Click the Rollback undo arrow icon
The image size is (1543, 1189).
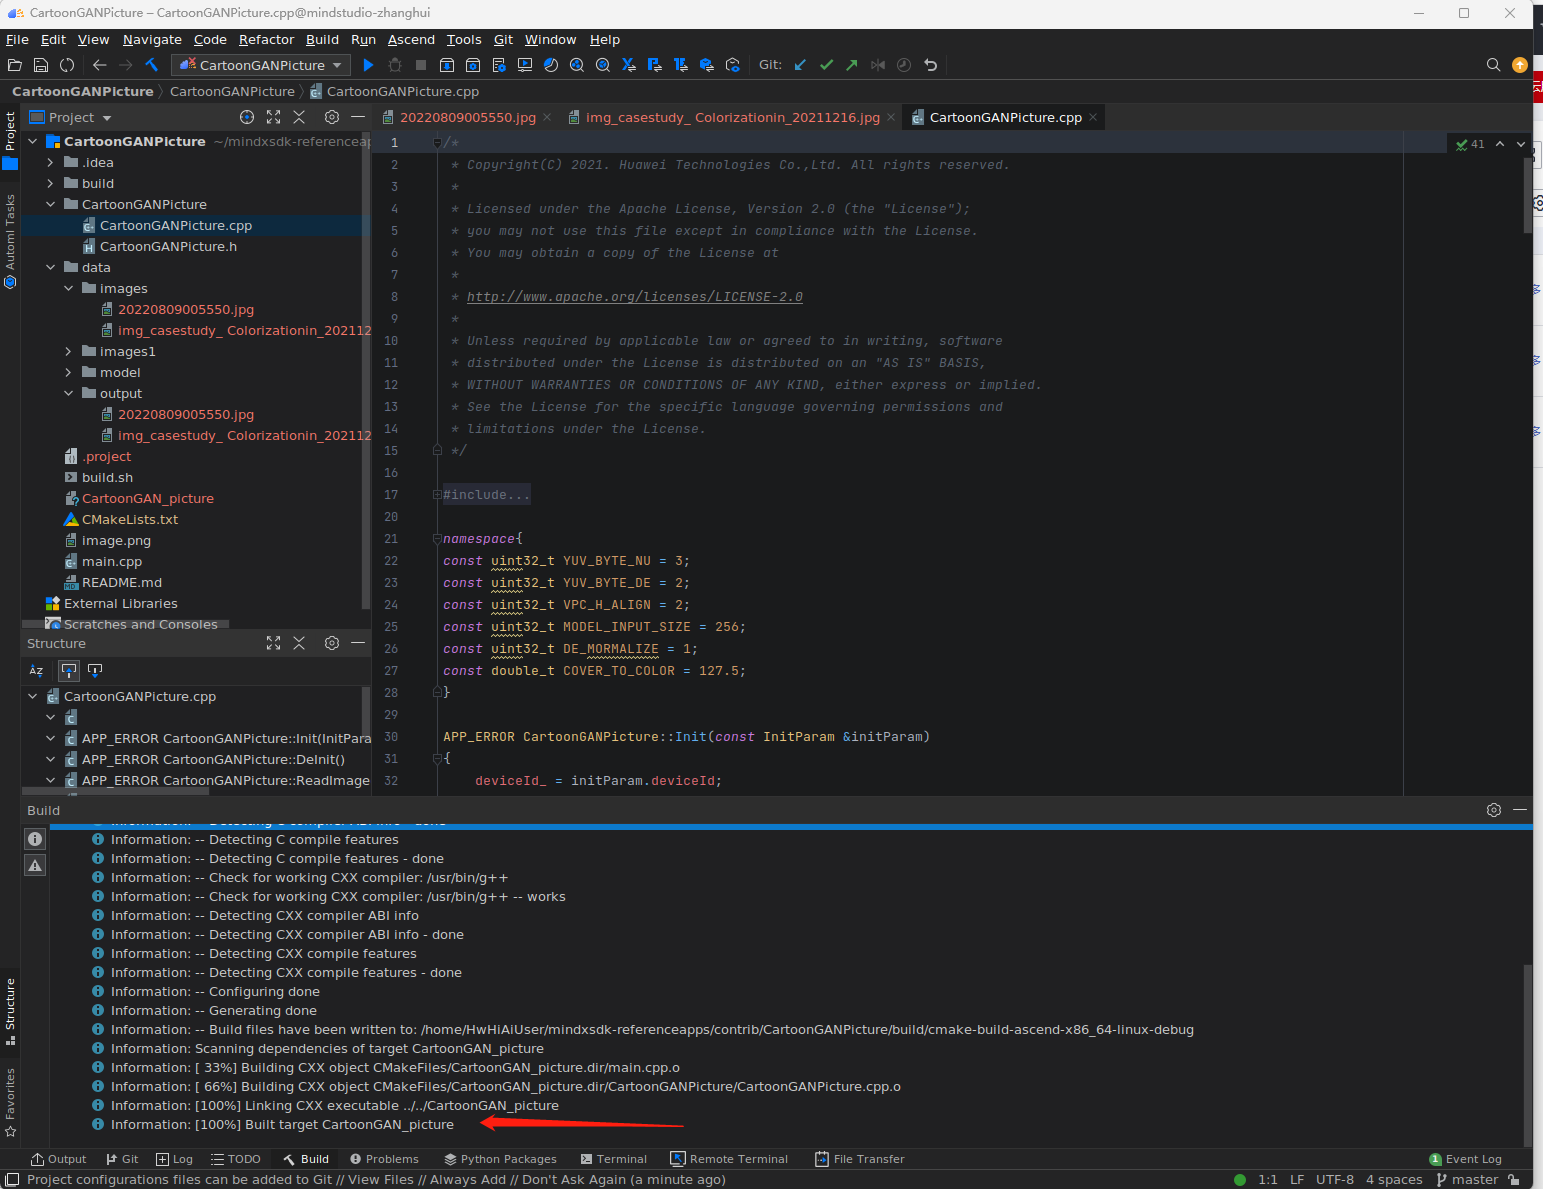pyautogui.click(x=931, y=65)
